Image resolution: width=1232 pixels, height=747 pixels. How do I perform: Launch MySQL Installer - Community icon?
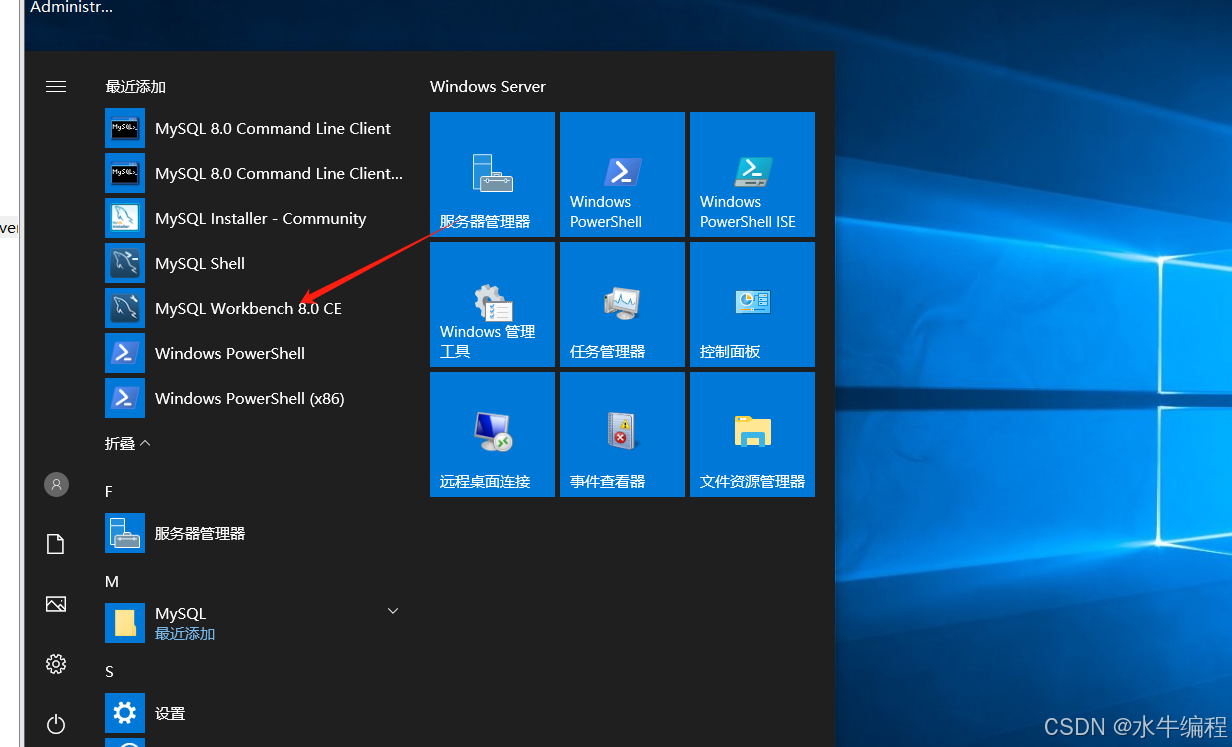point(125,218)
